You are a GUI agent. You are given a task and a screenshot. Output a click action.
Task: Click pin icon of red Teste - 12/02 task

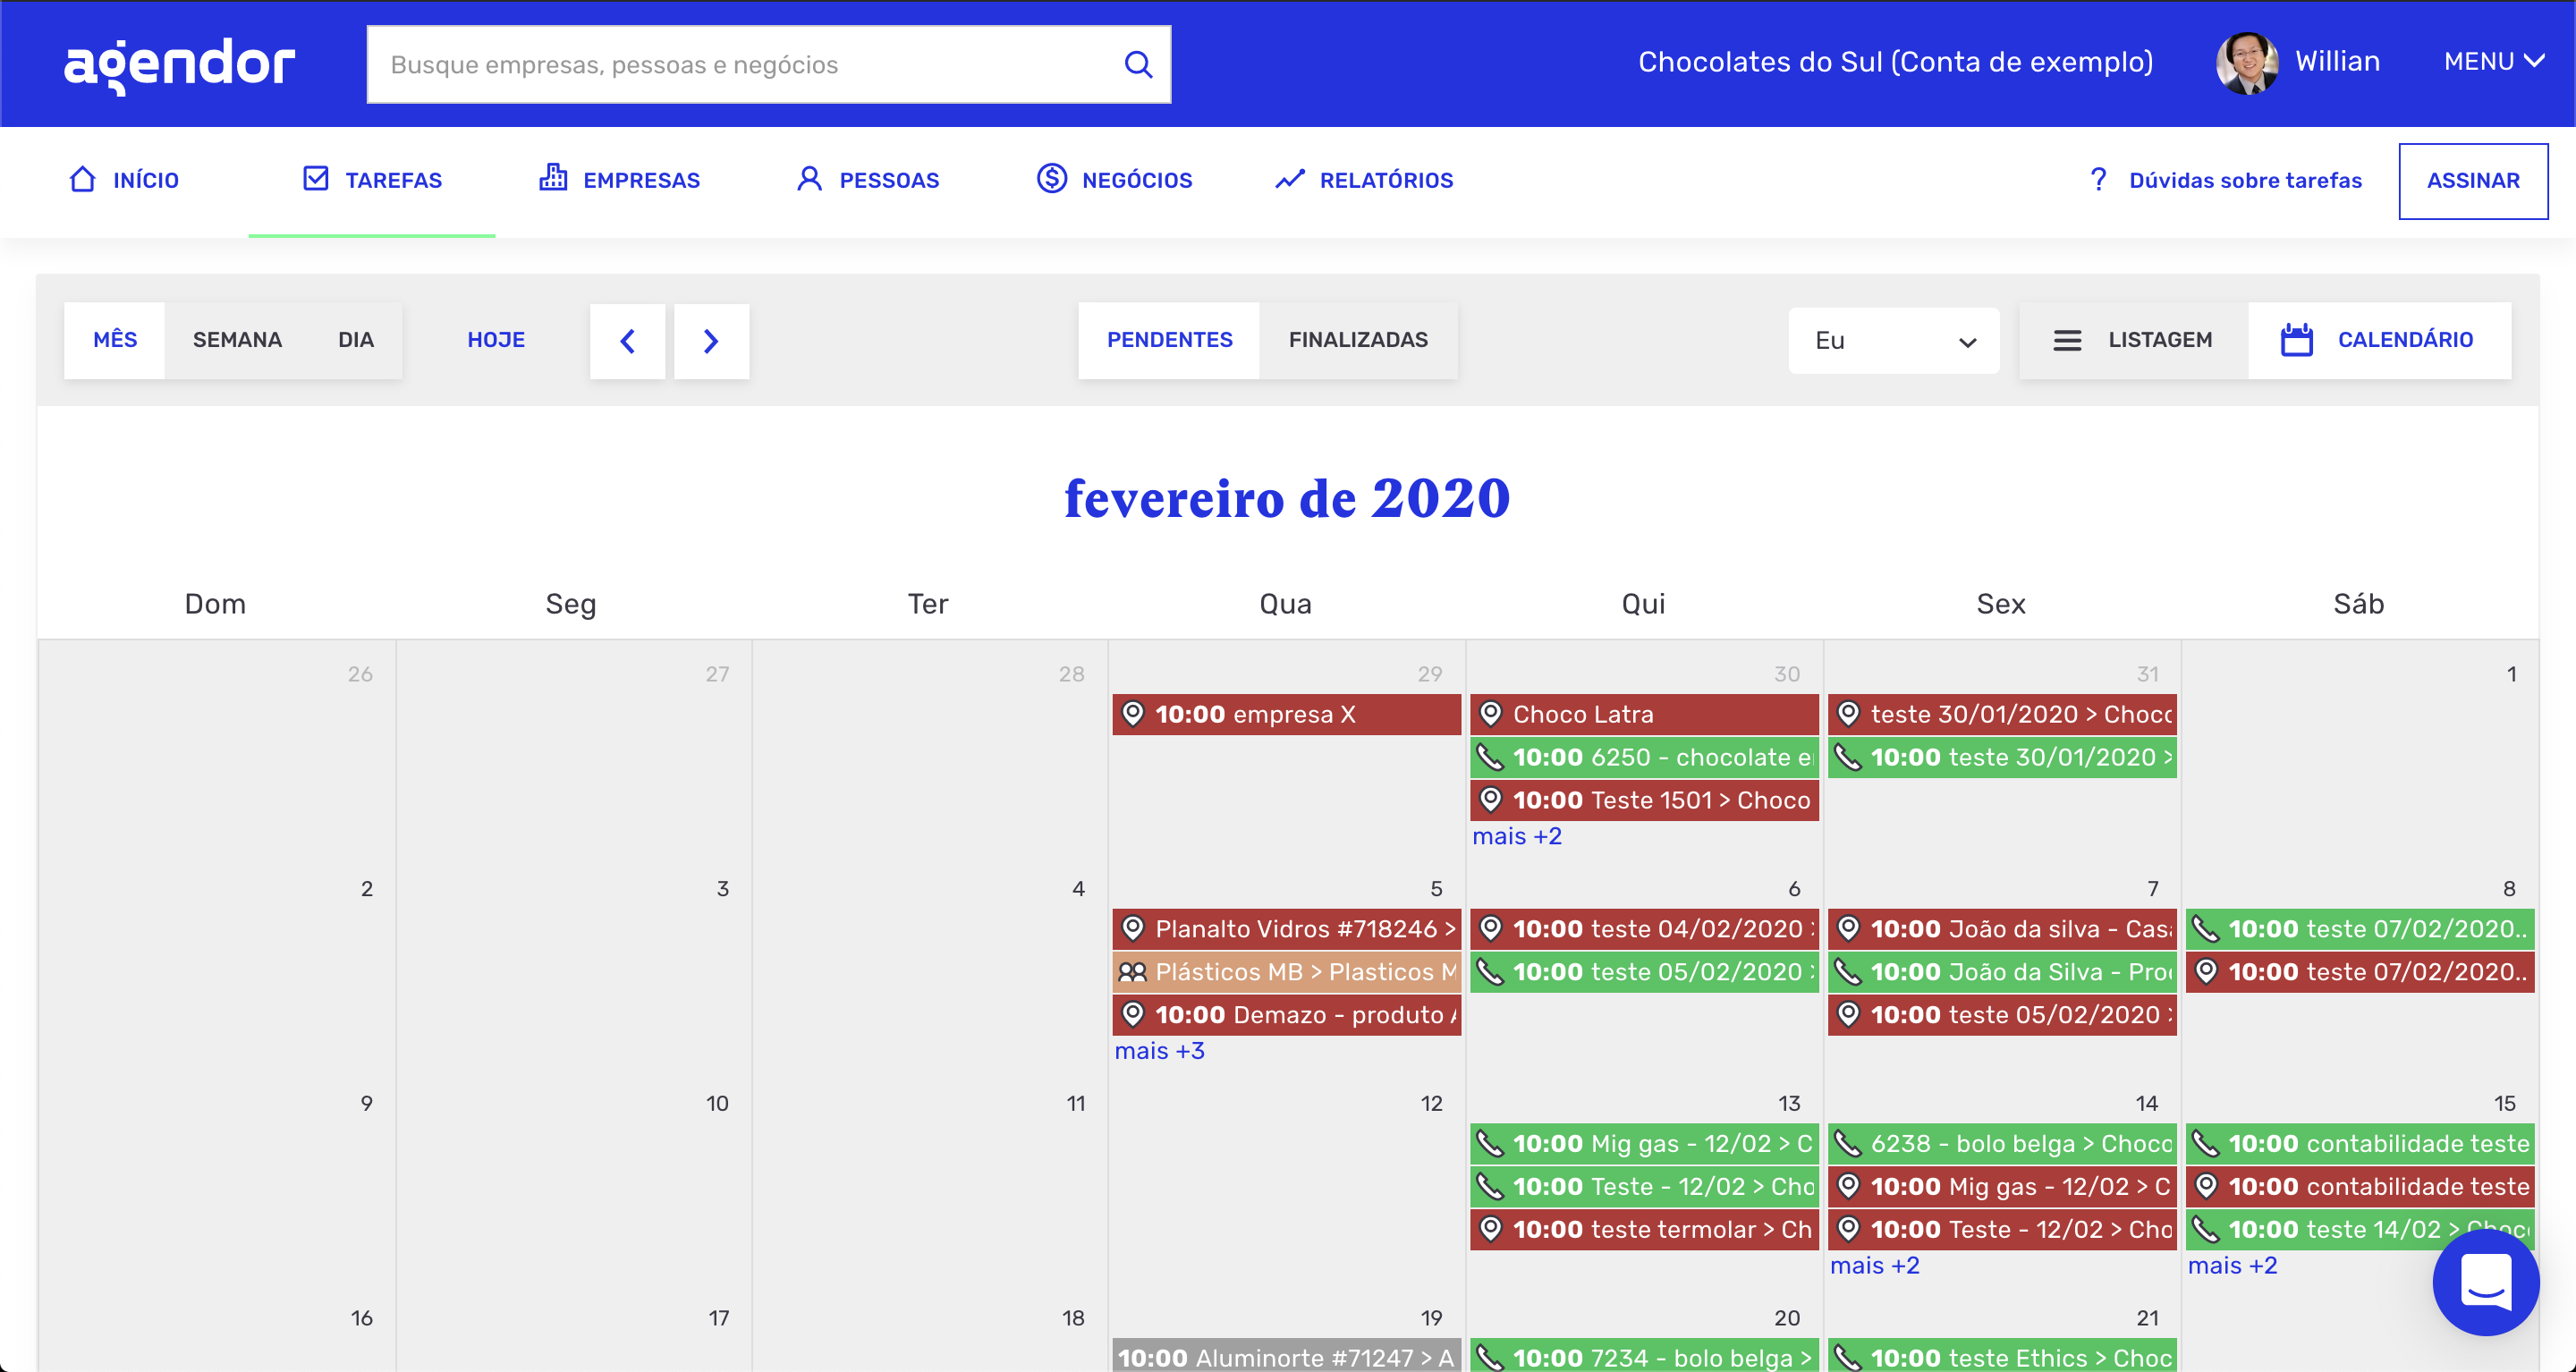[x=1848, y=1230]
